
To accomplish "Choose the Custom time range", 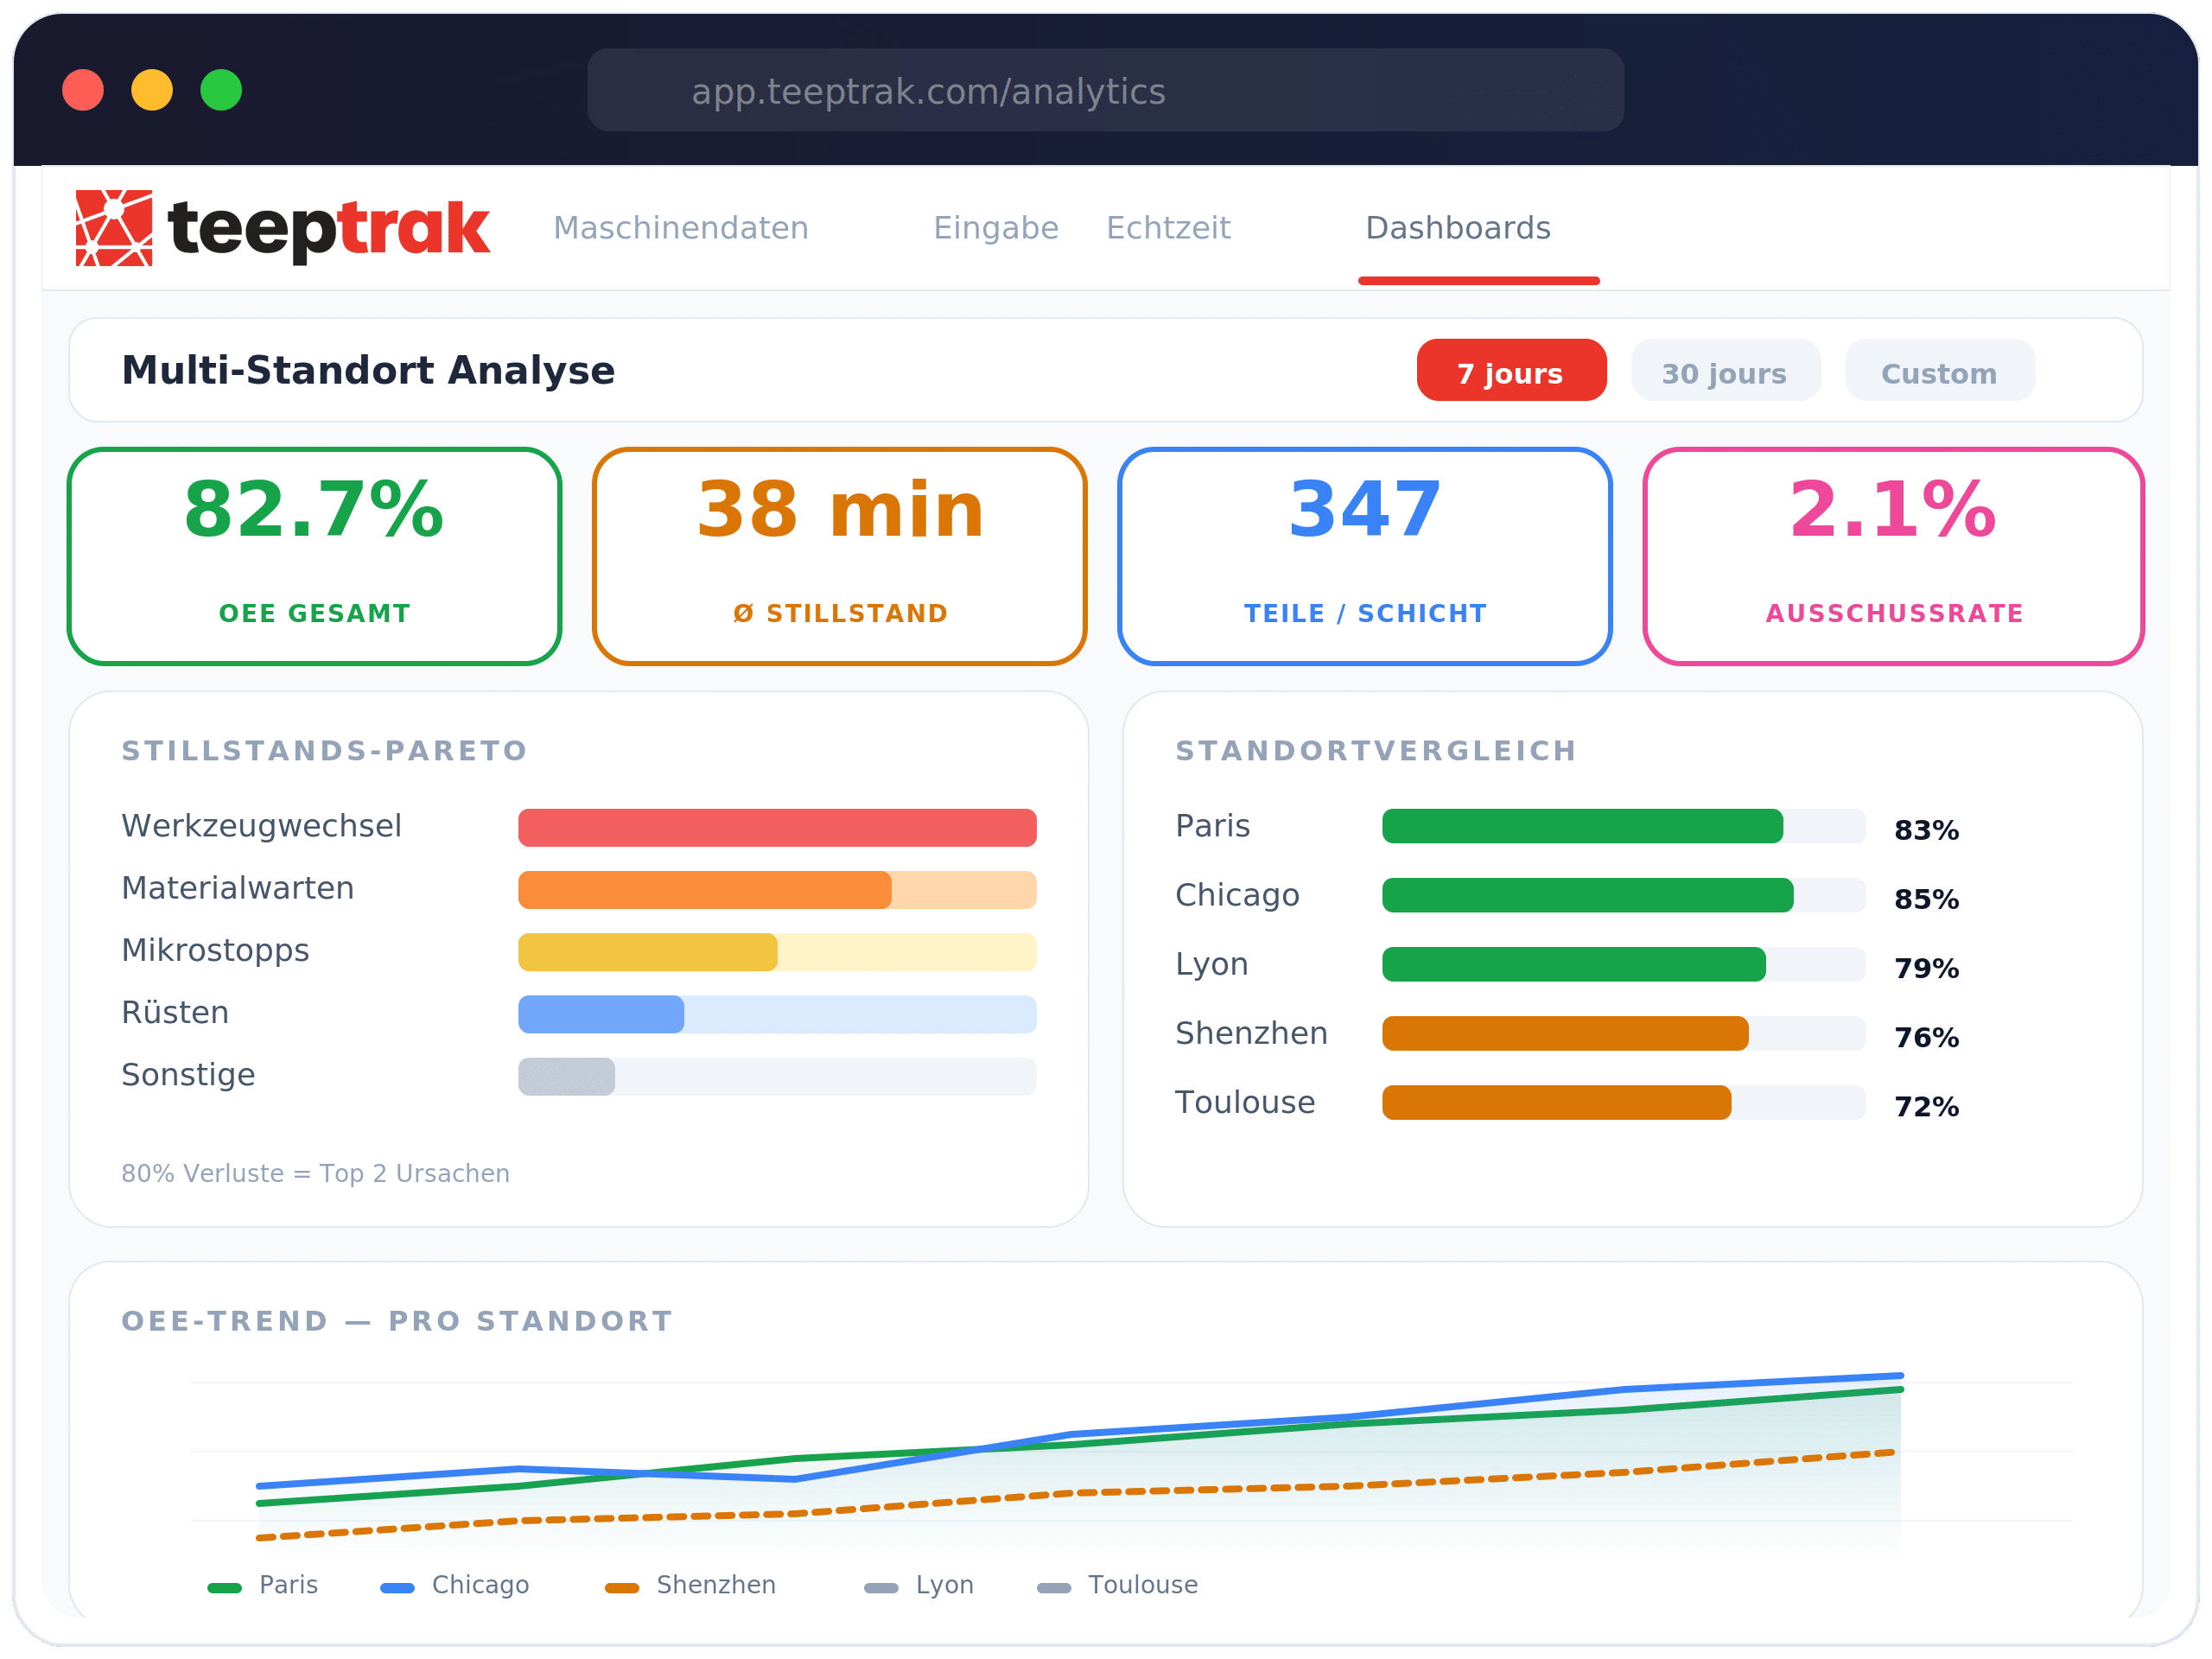I will (1938, 371).
